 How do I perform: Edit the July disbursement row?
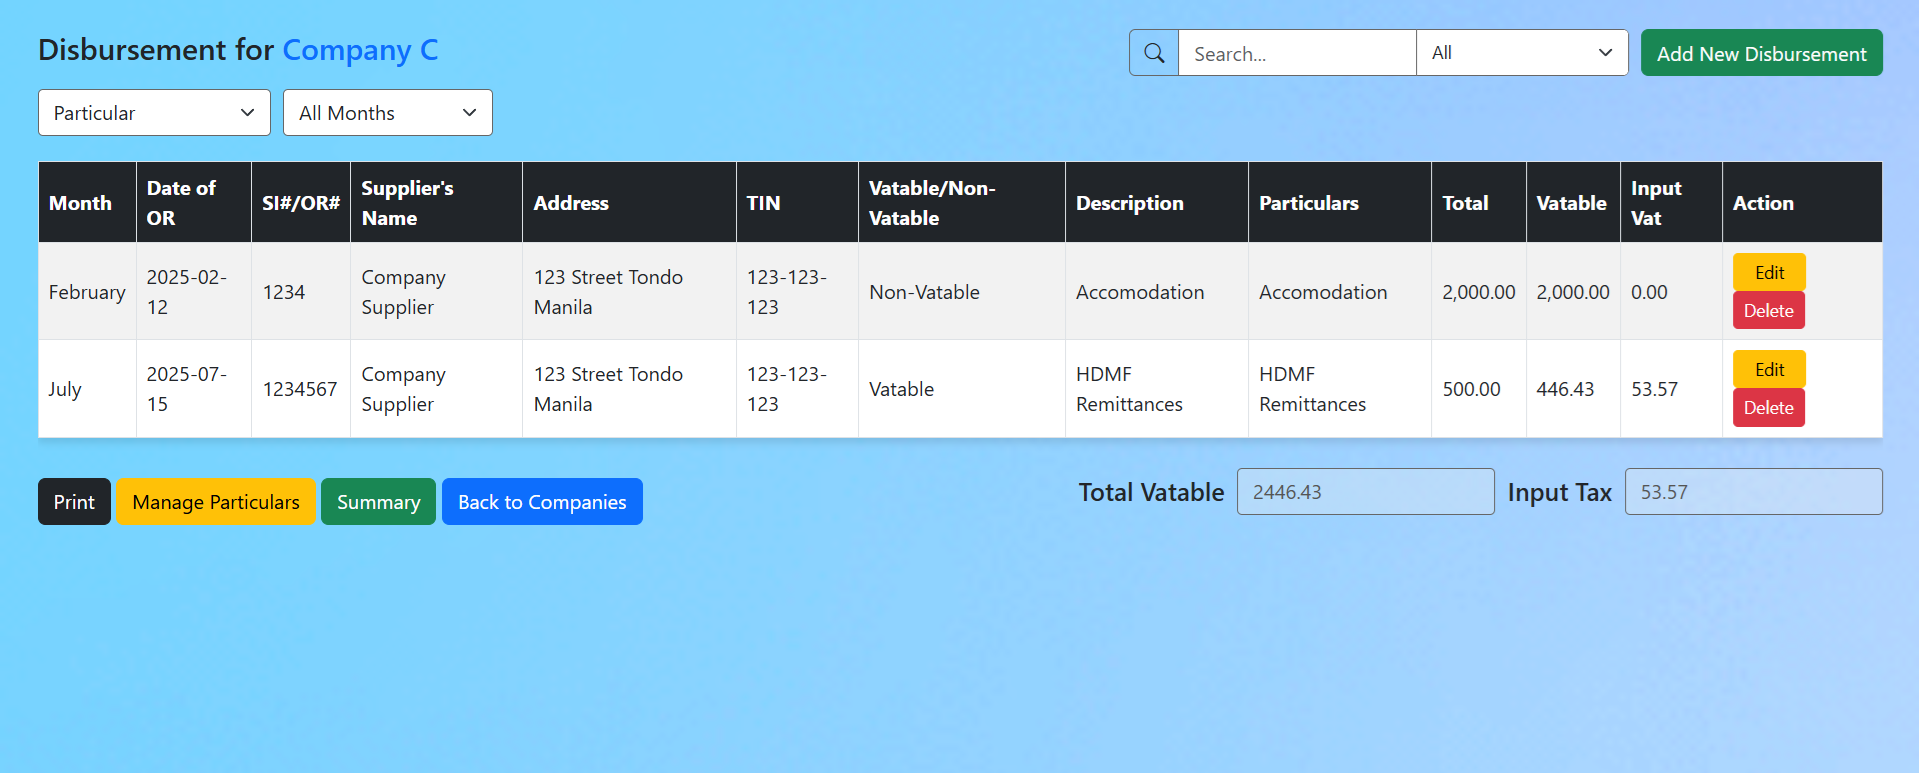pos(1768,369)
